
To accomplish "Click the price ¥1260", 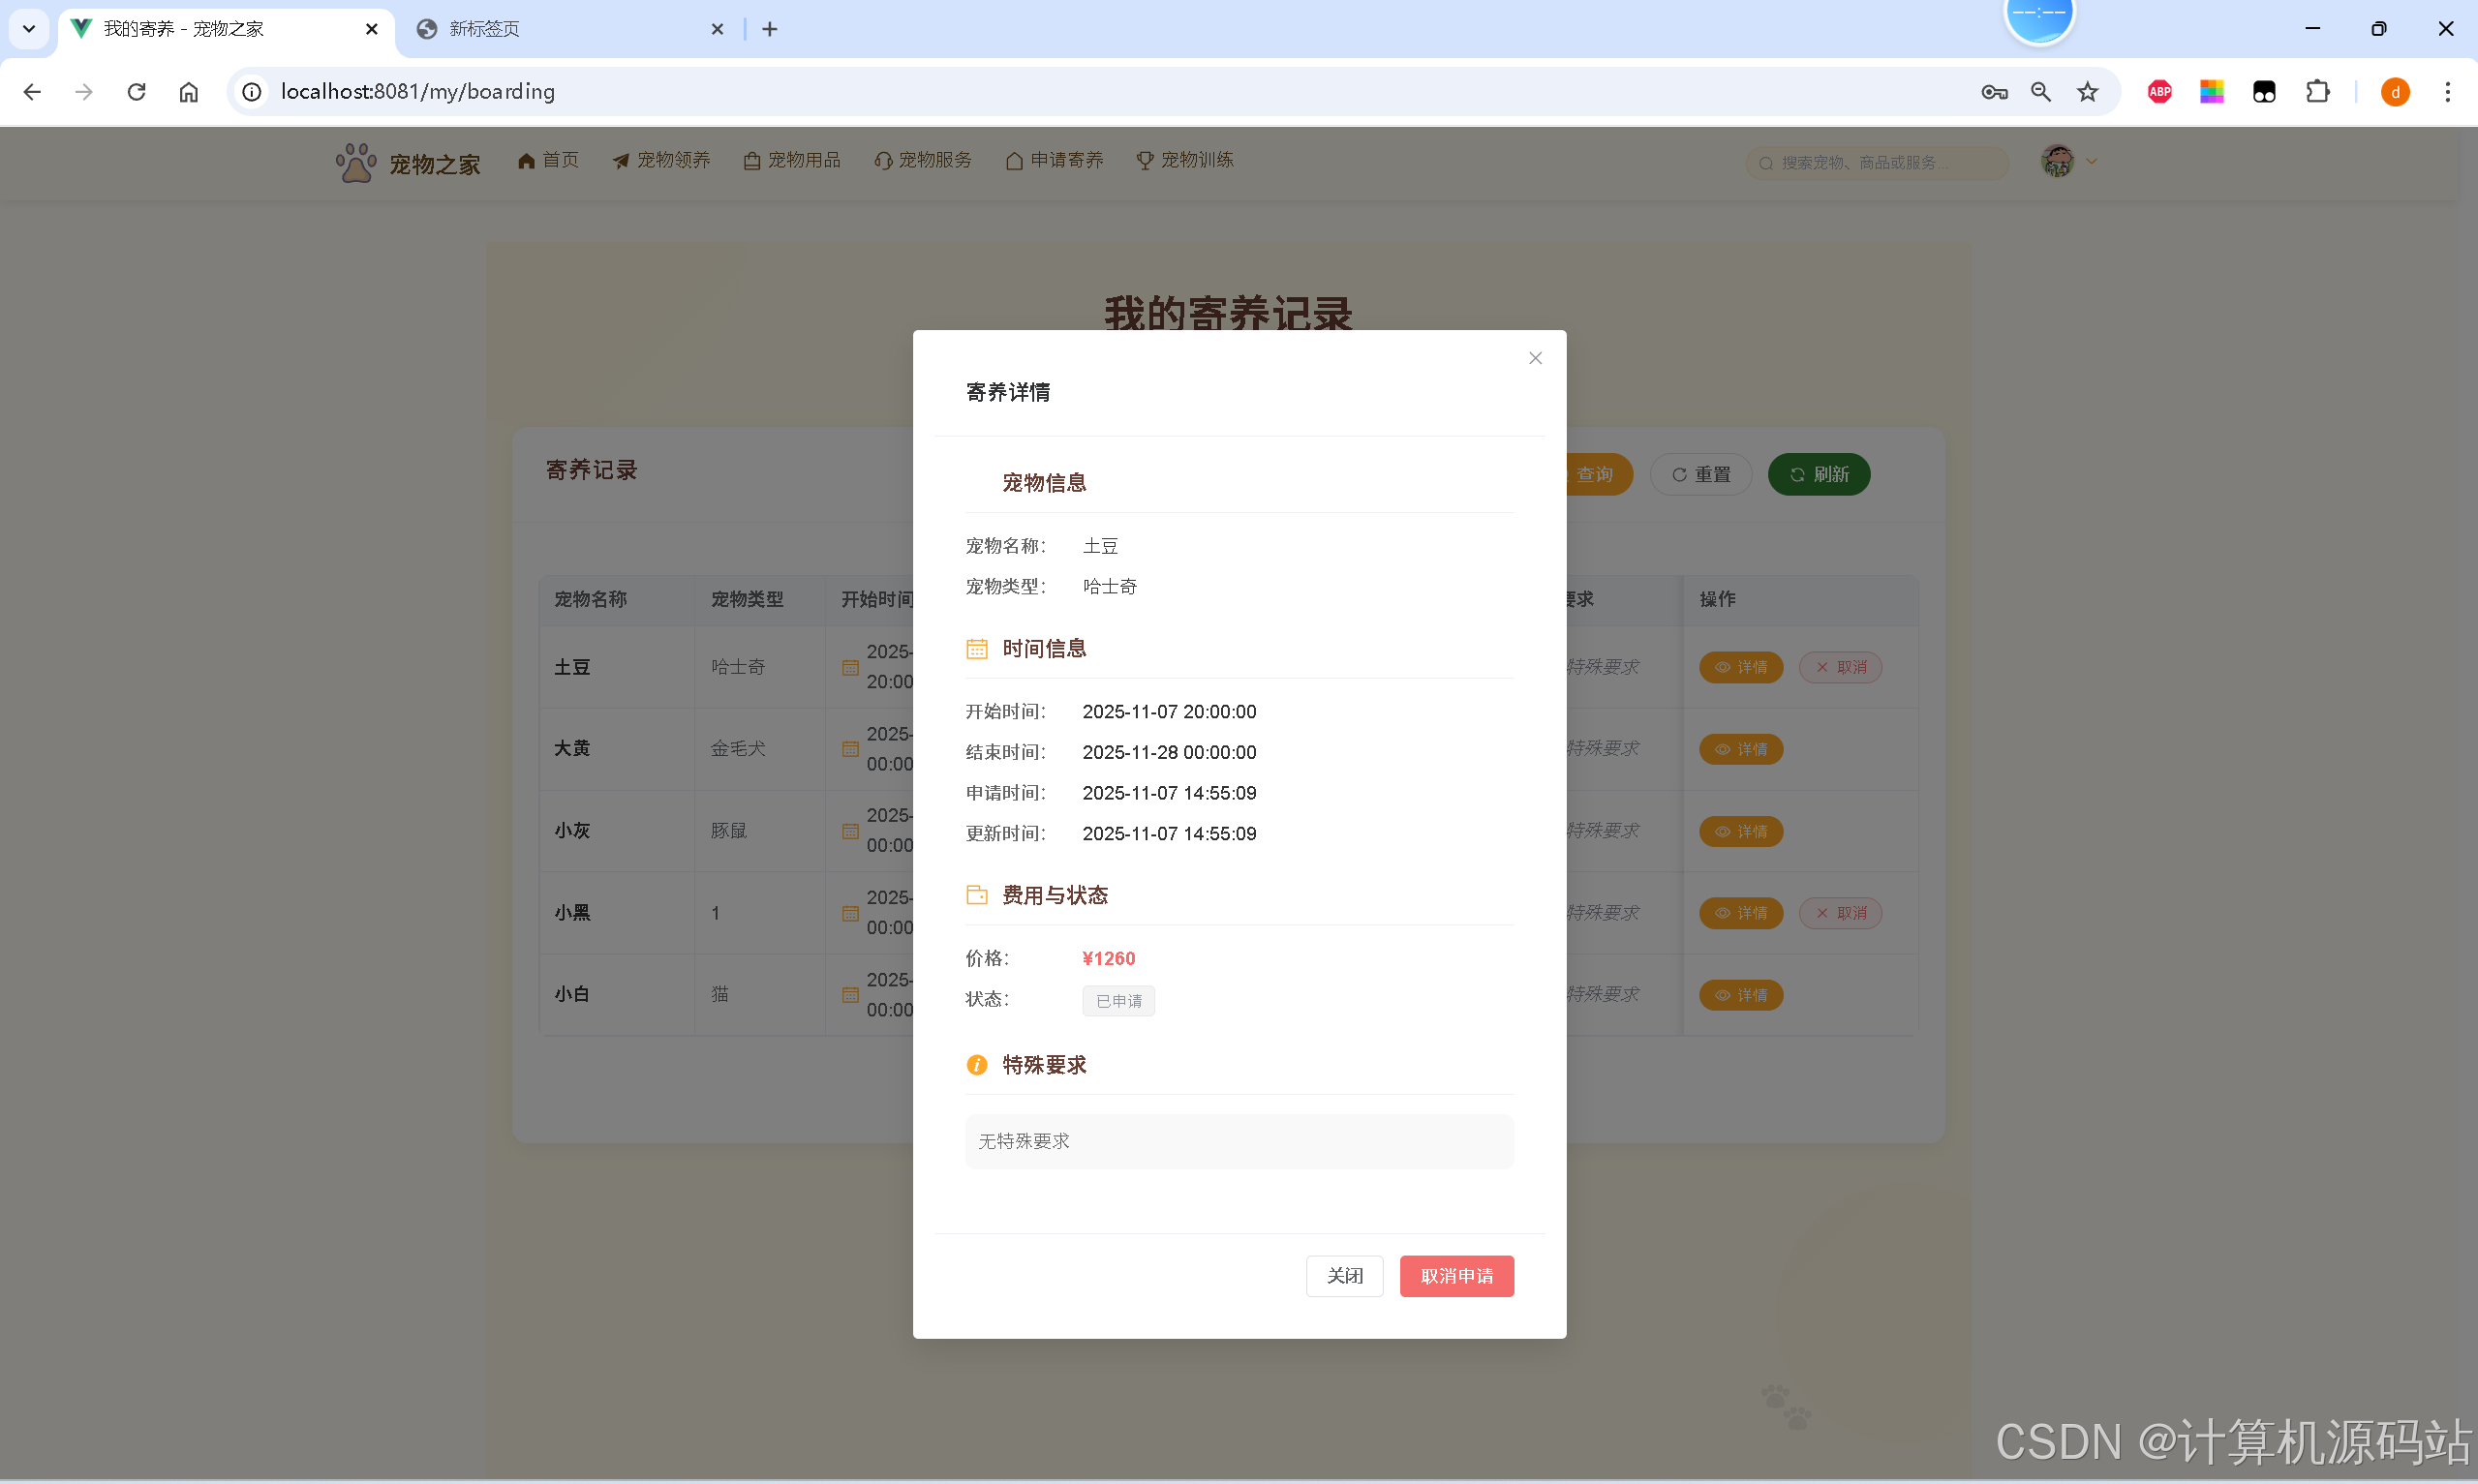I will (x=1108, y=958).
